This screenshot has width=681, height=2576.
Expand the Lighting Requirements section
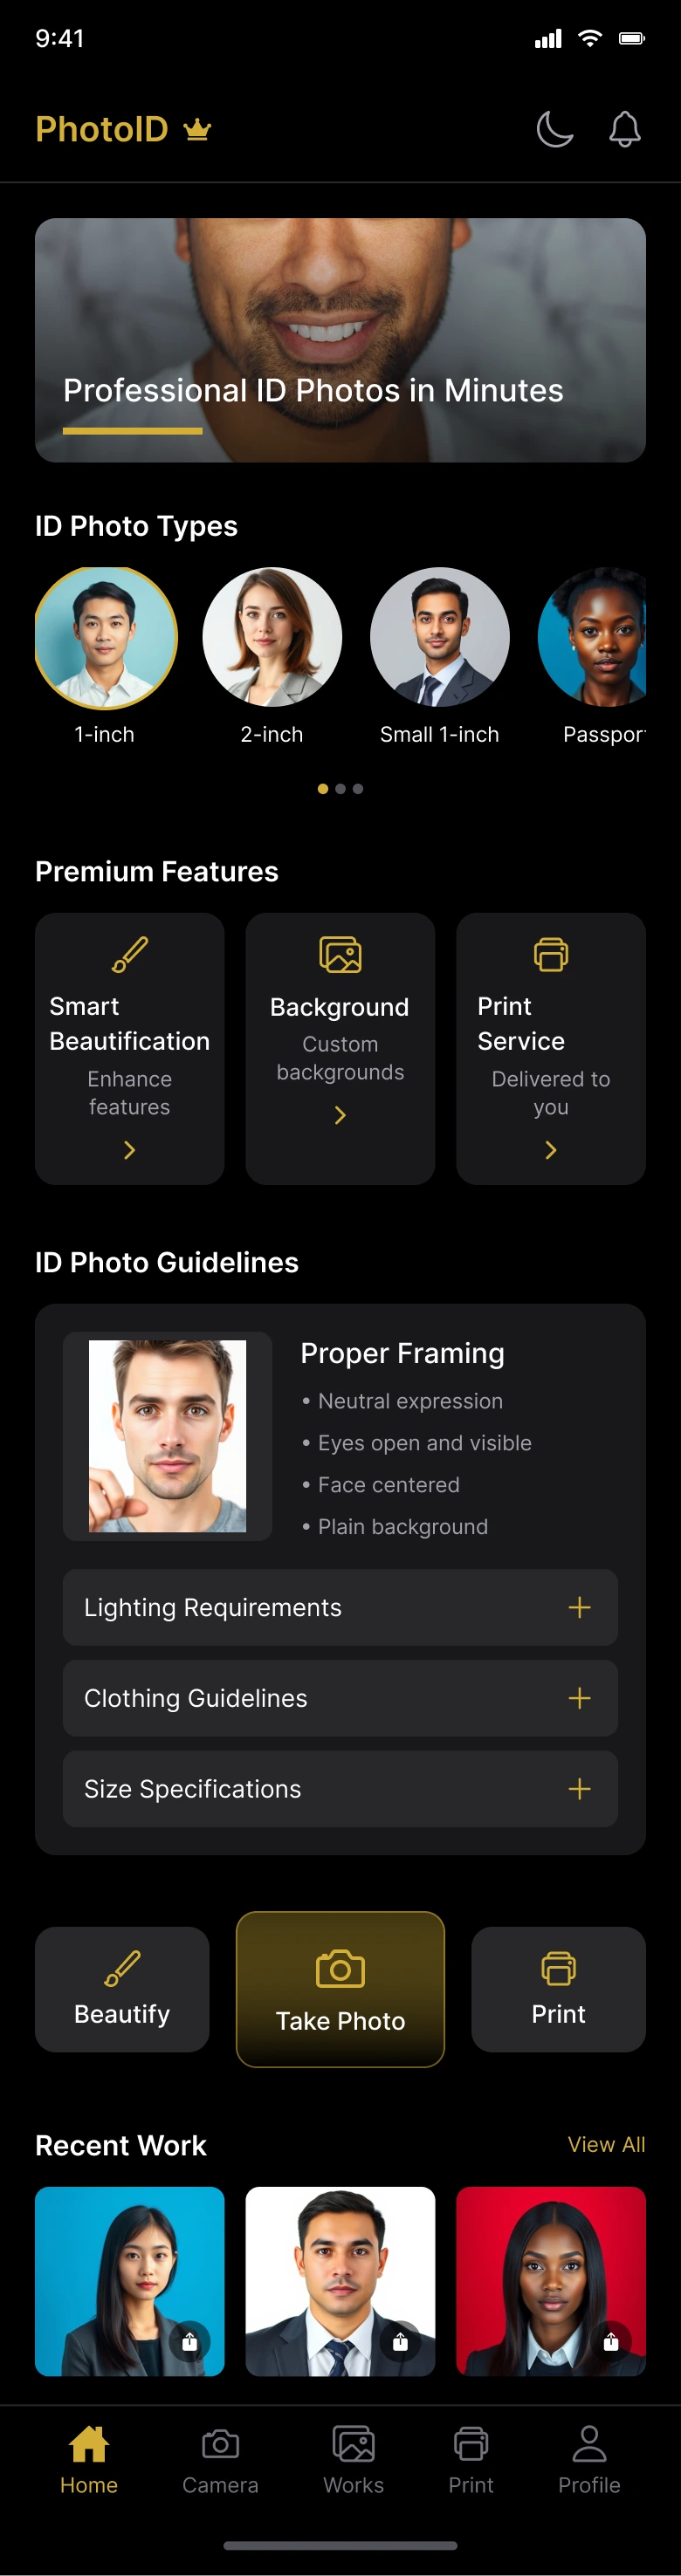pyautogui.click(x=340, y=1607)
